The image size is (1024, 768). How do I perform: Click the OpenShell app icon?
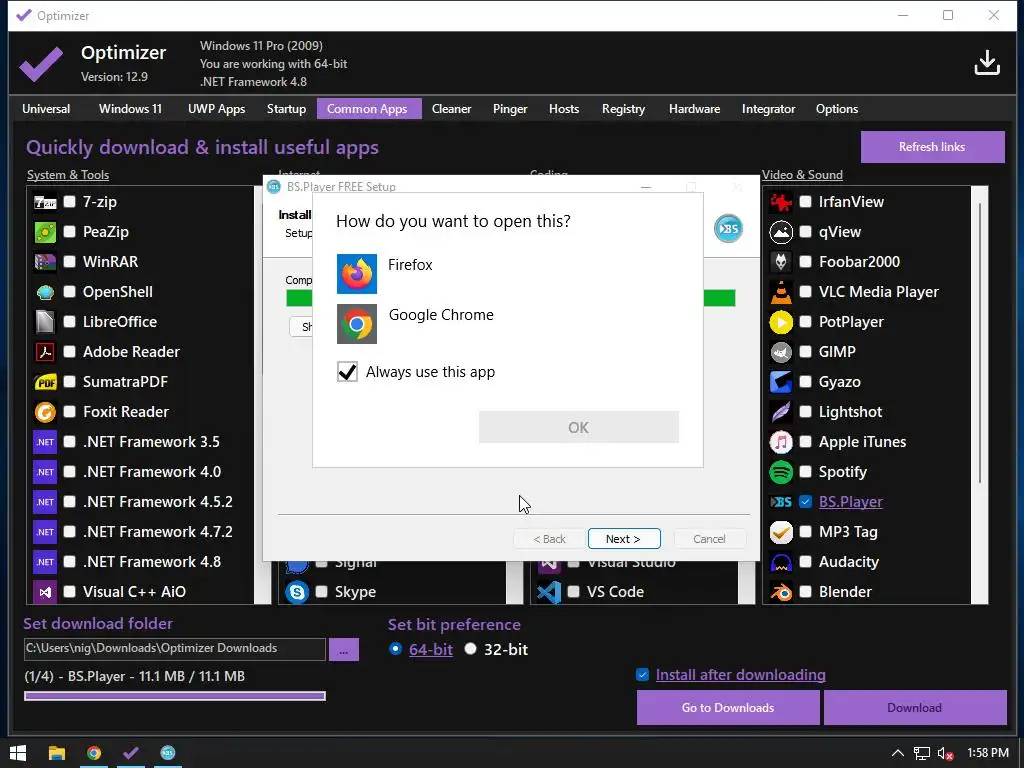pos(45,292)
